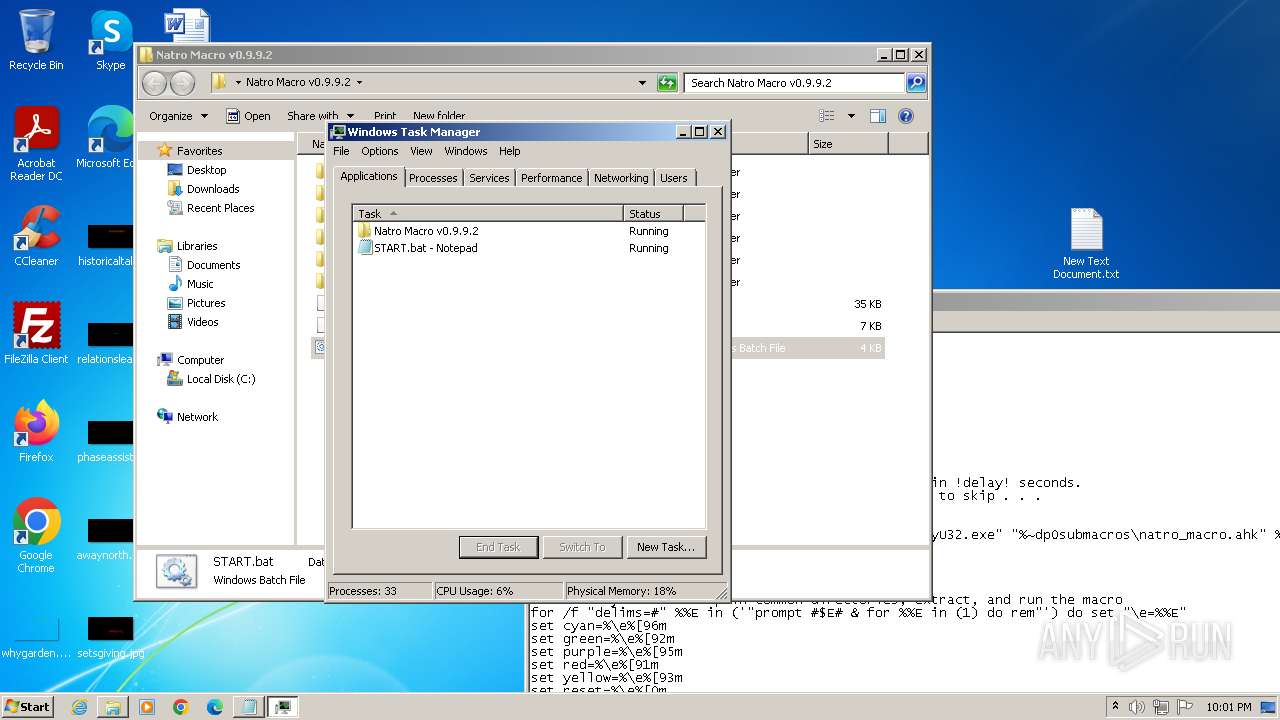Select Network in navigation pane
Screen dimensions: 1280x720
pyautogui.click(x=197, y=417)
